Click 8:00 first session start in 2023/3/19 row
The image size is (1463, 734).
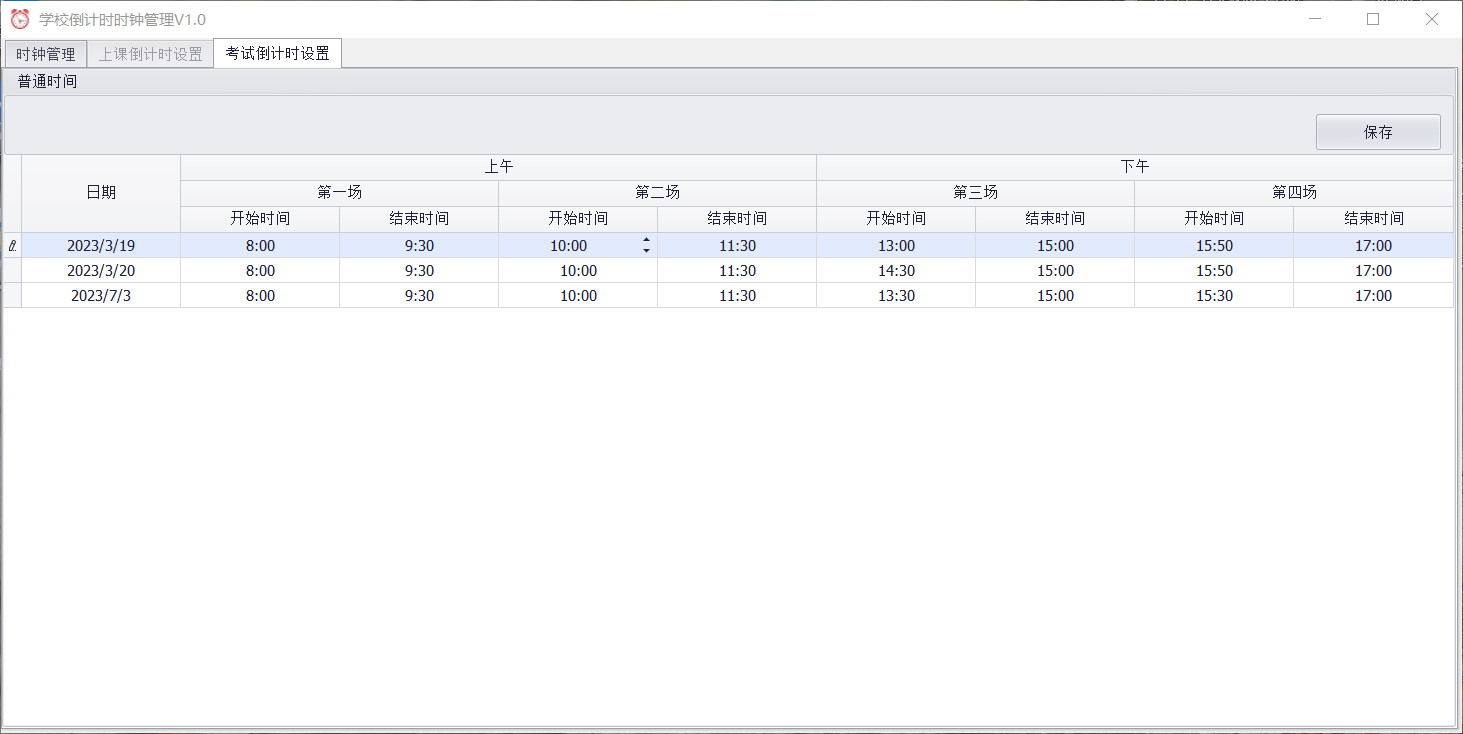[x=260, y=245]
